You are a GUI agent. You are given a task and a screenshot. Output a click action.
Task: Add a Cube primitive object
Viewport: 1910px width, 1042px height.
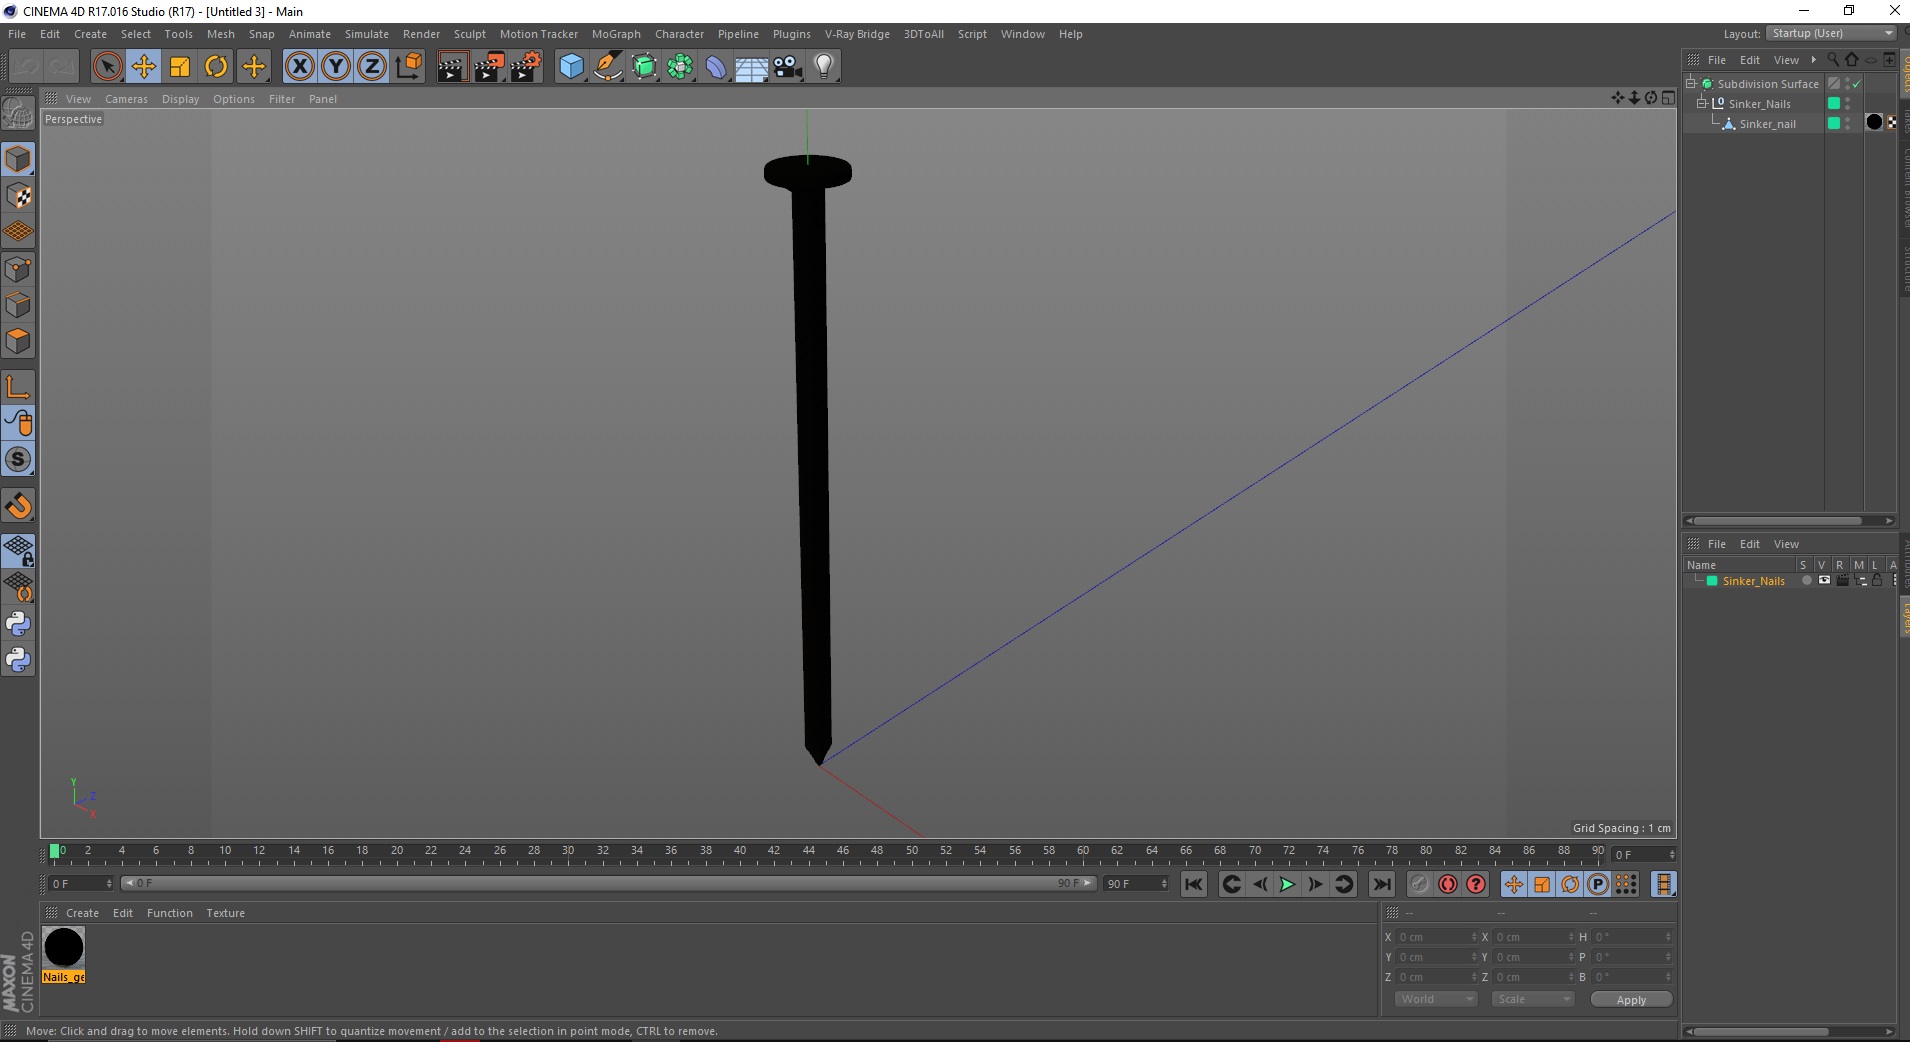(571, 67)
